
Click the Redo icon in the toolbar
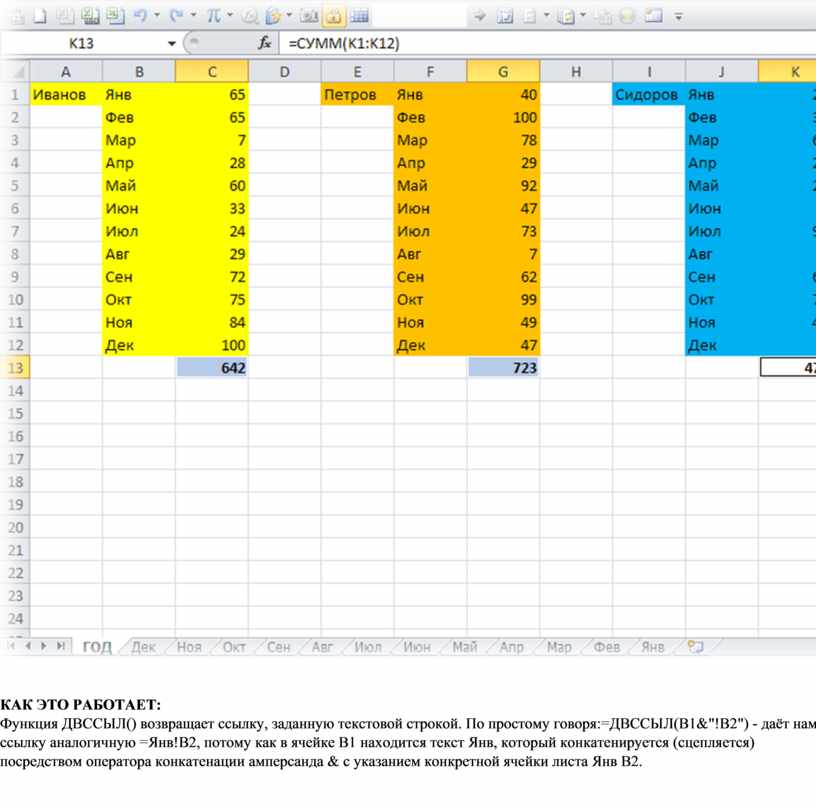177,16
